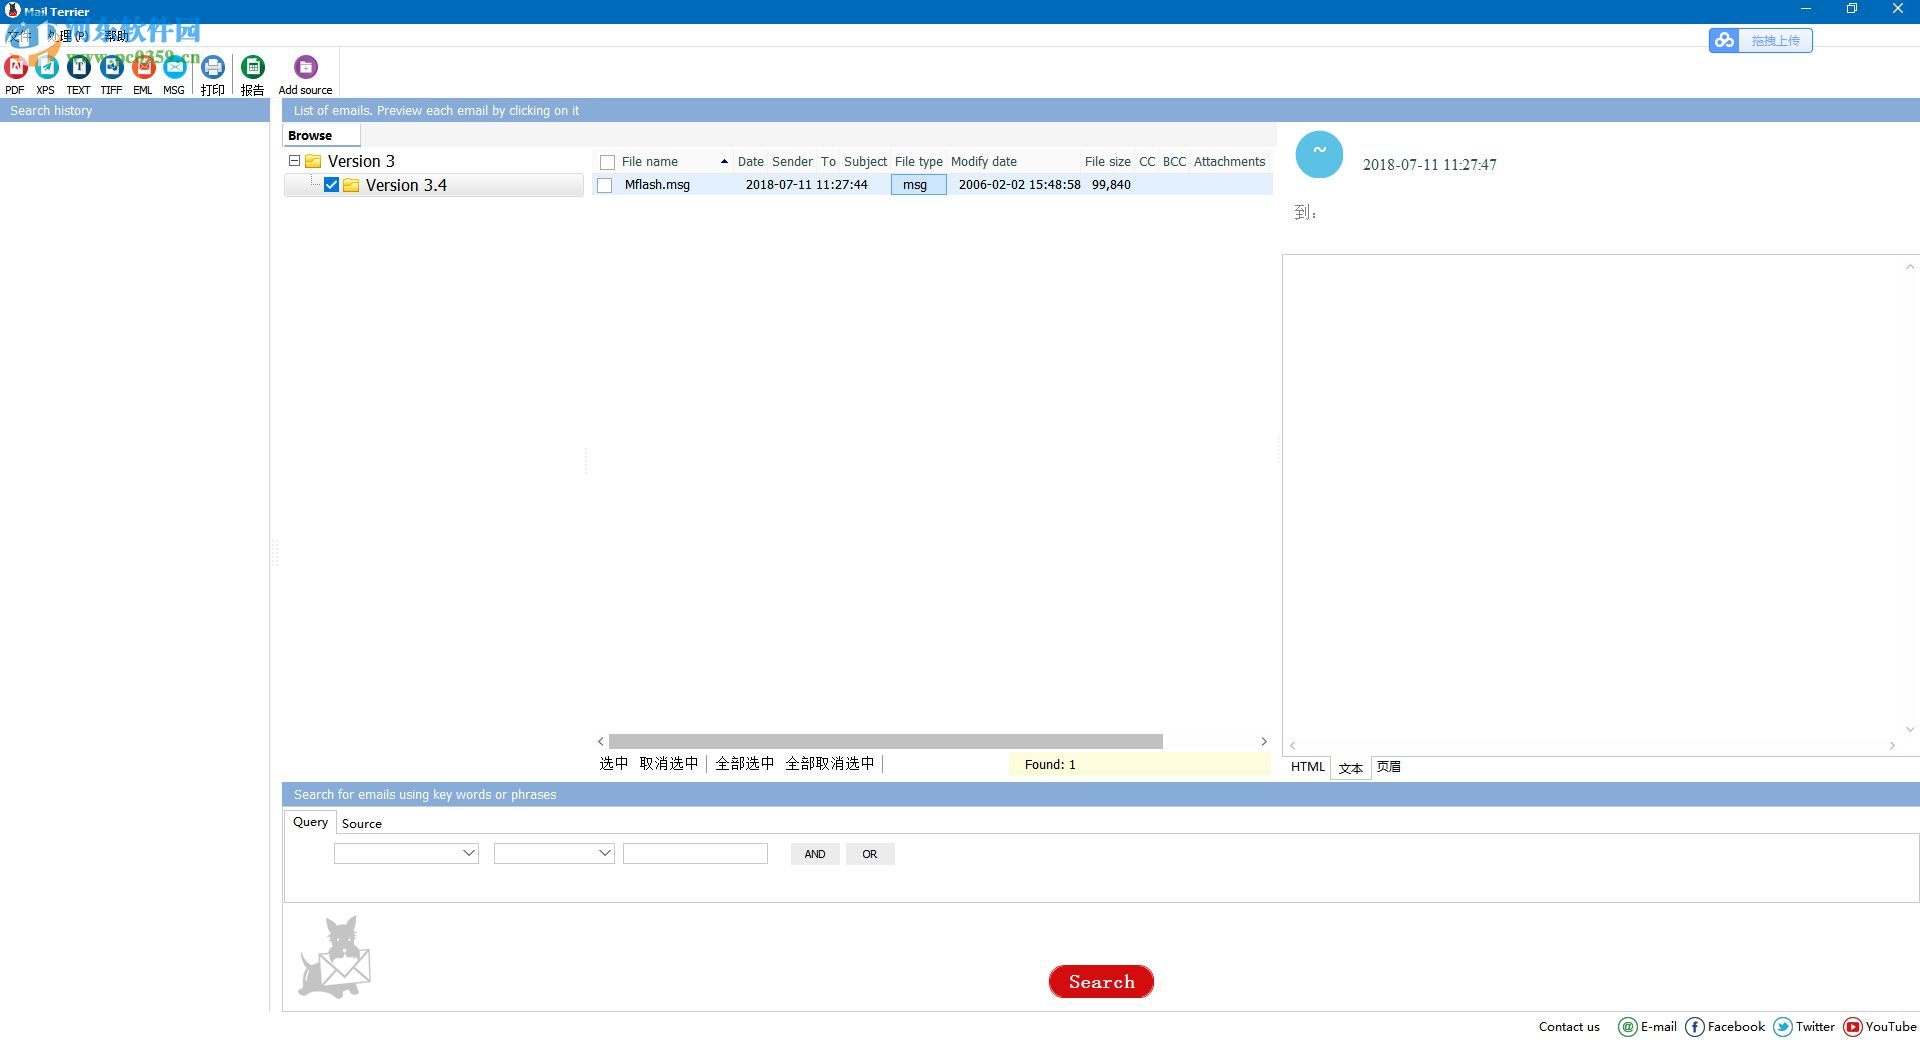Click the file size 99,840 cell
The width and height of the screenshot is (1920, 1040).
pyautogui.click(x=1111, y=185)
